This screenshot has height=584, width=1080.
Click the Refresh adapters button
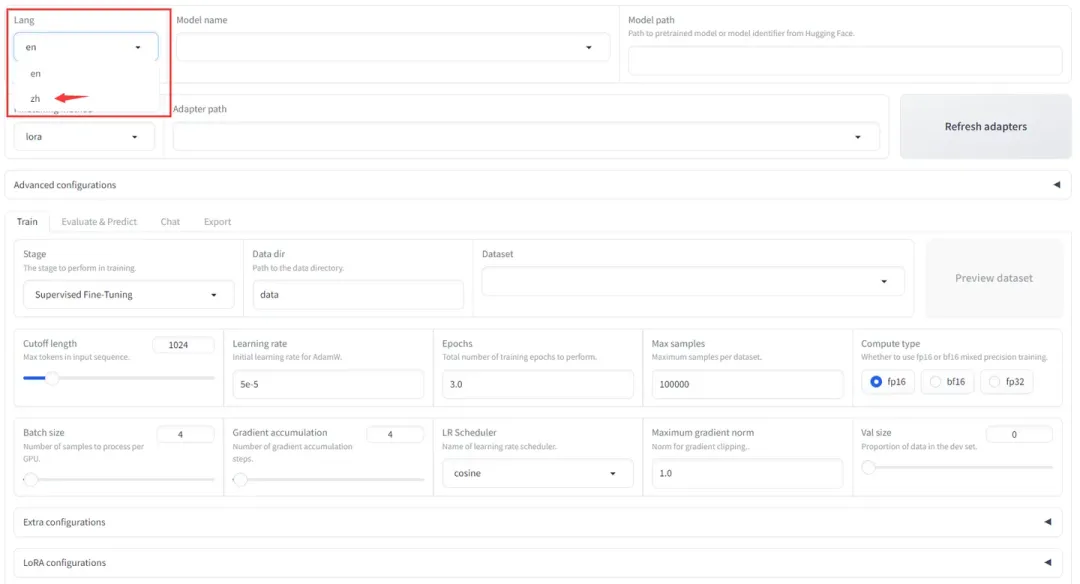[985, 127]
